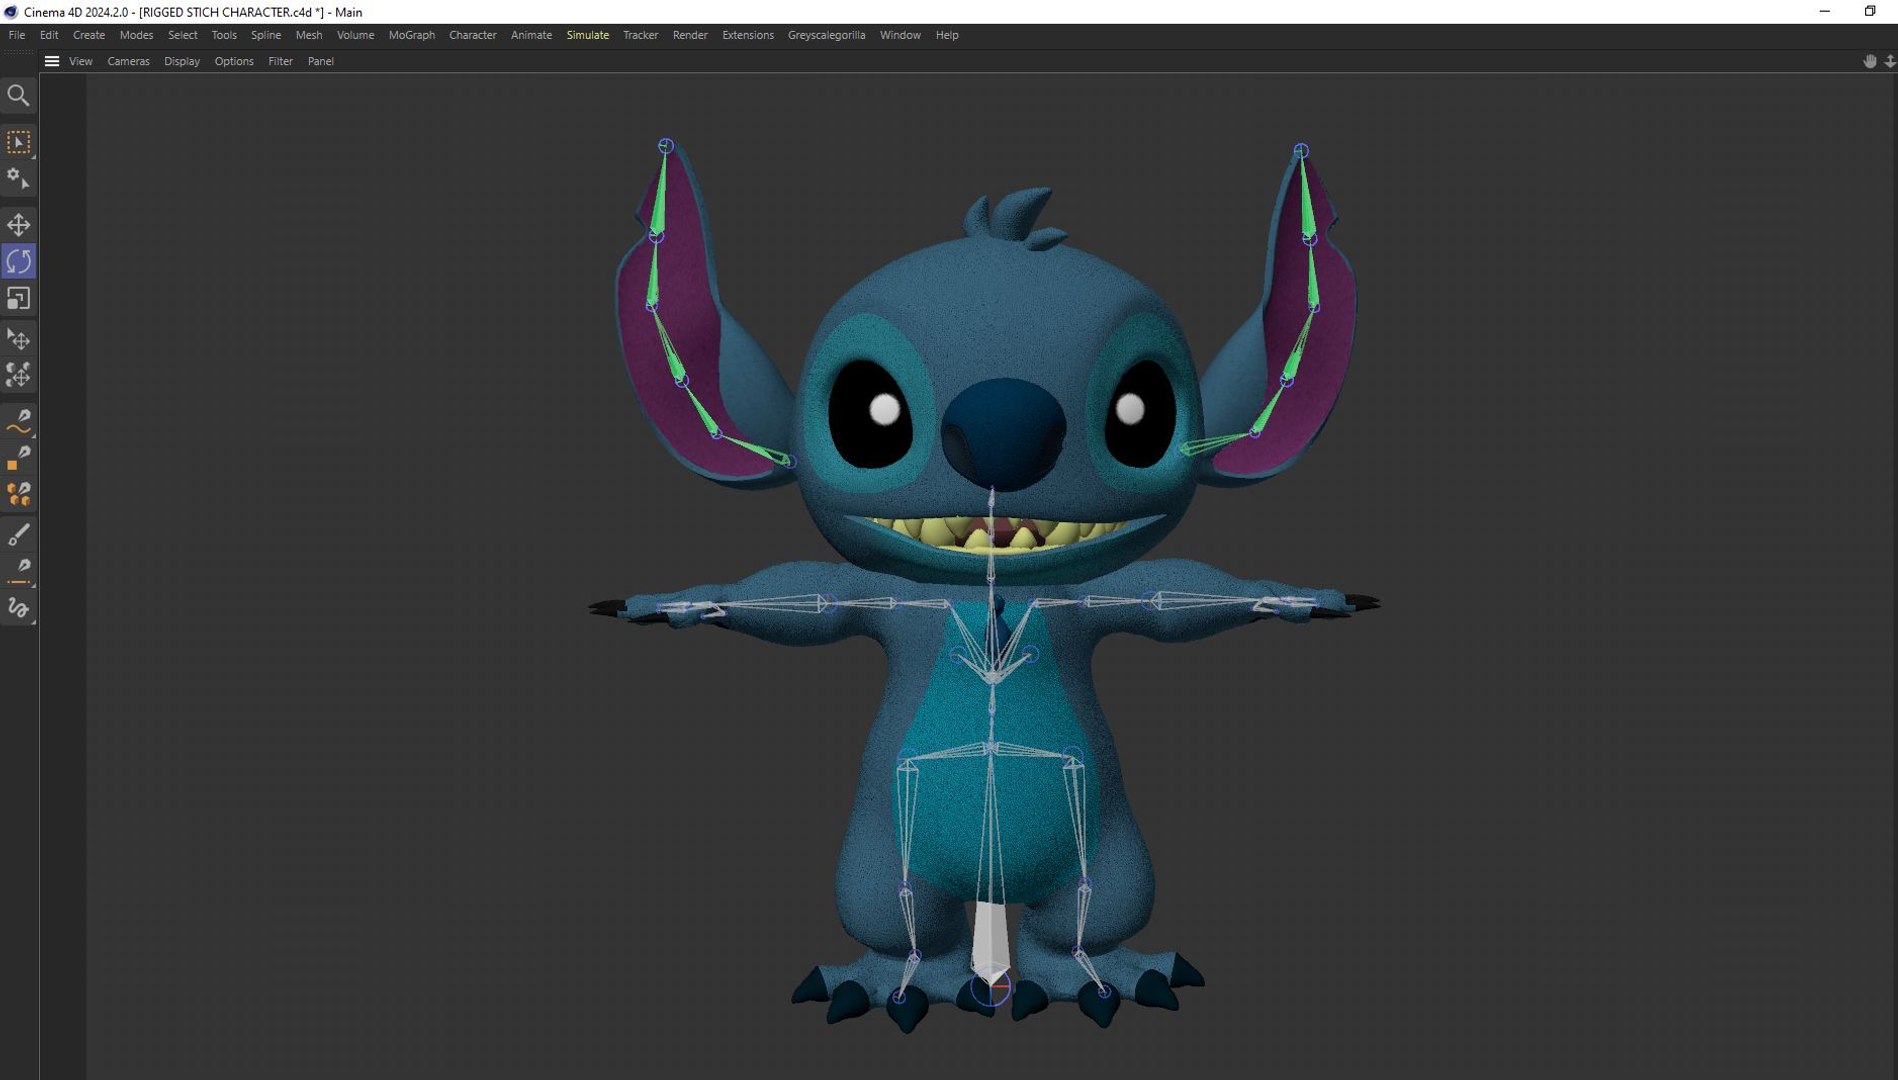This screenshot has height=1080, width=1898.
Task: Open the Create menu
Action: click(x=89, y=35)
